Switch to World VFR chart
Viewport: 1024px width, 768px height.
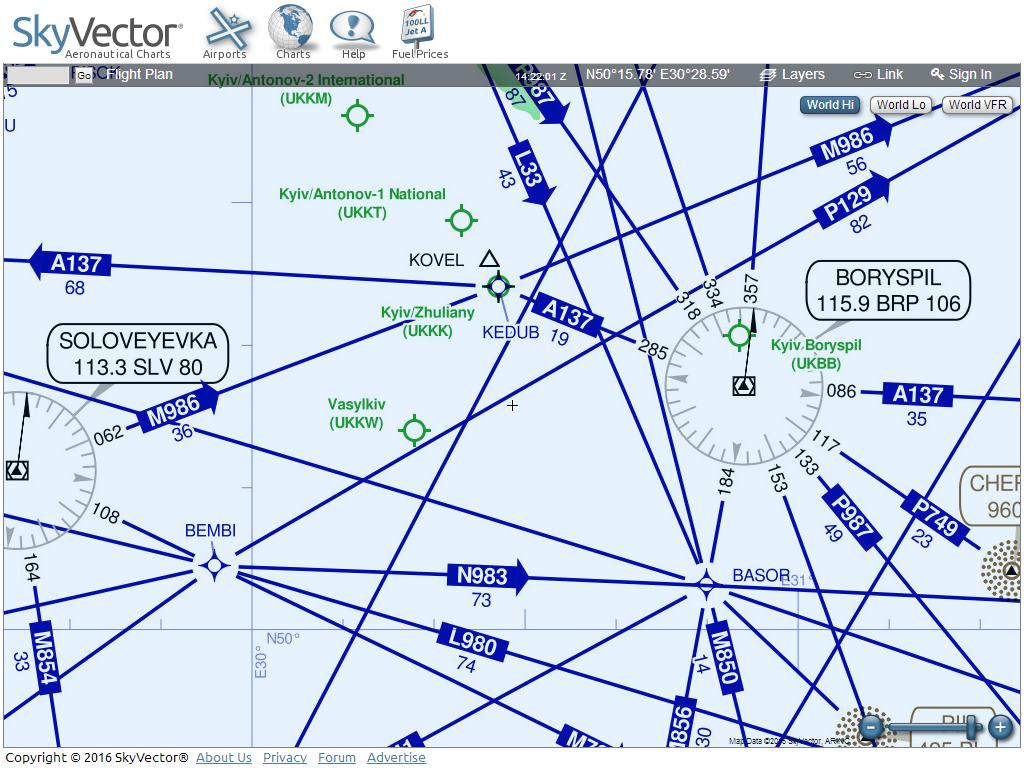point(977,105)
